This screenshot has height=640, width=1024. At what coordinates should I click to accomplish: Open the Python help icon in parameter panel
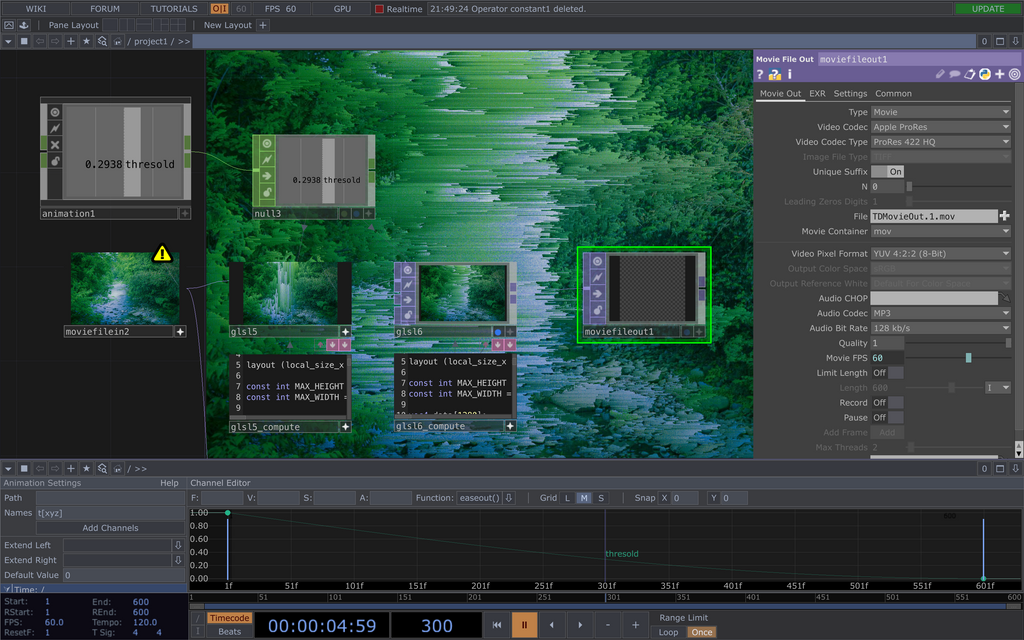coord(775,74)
